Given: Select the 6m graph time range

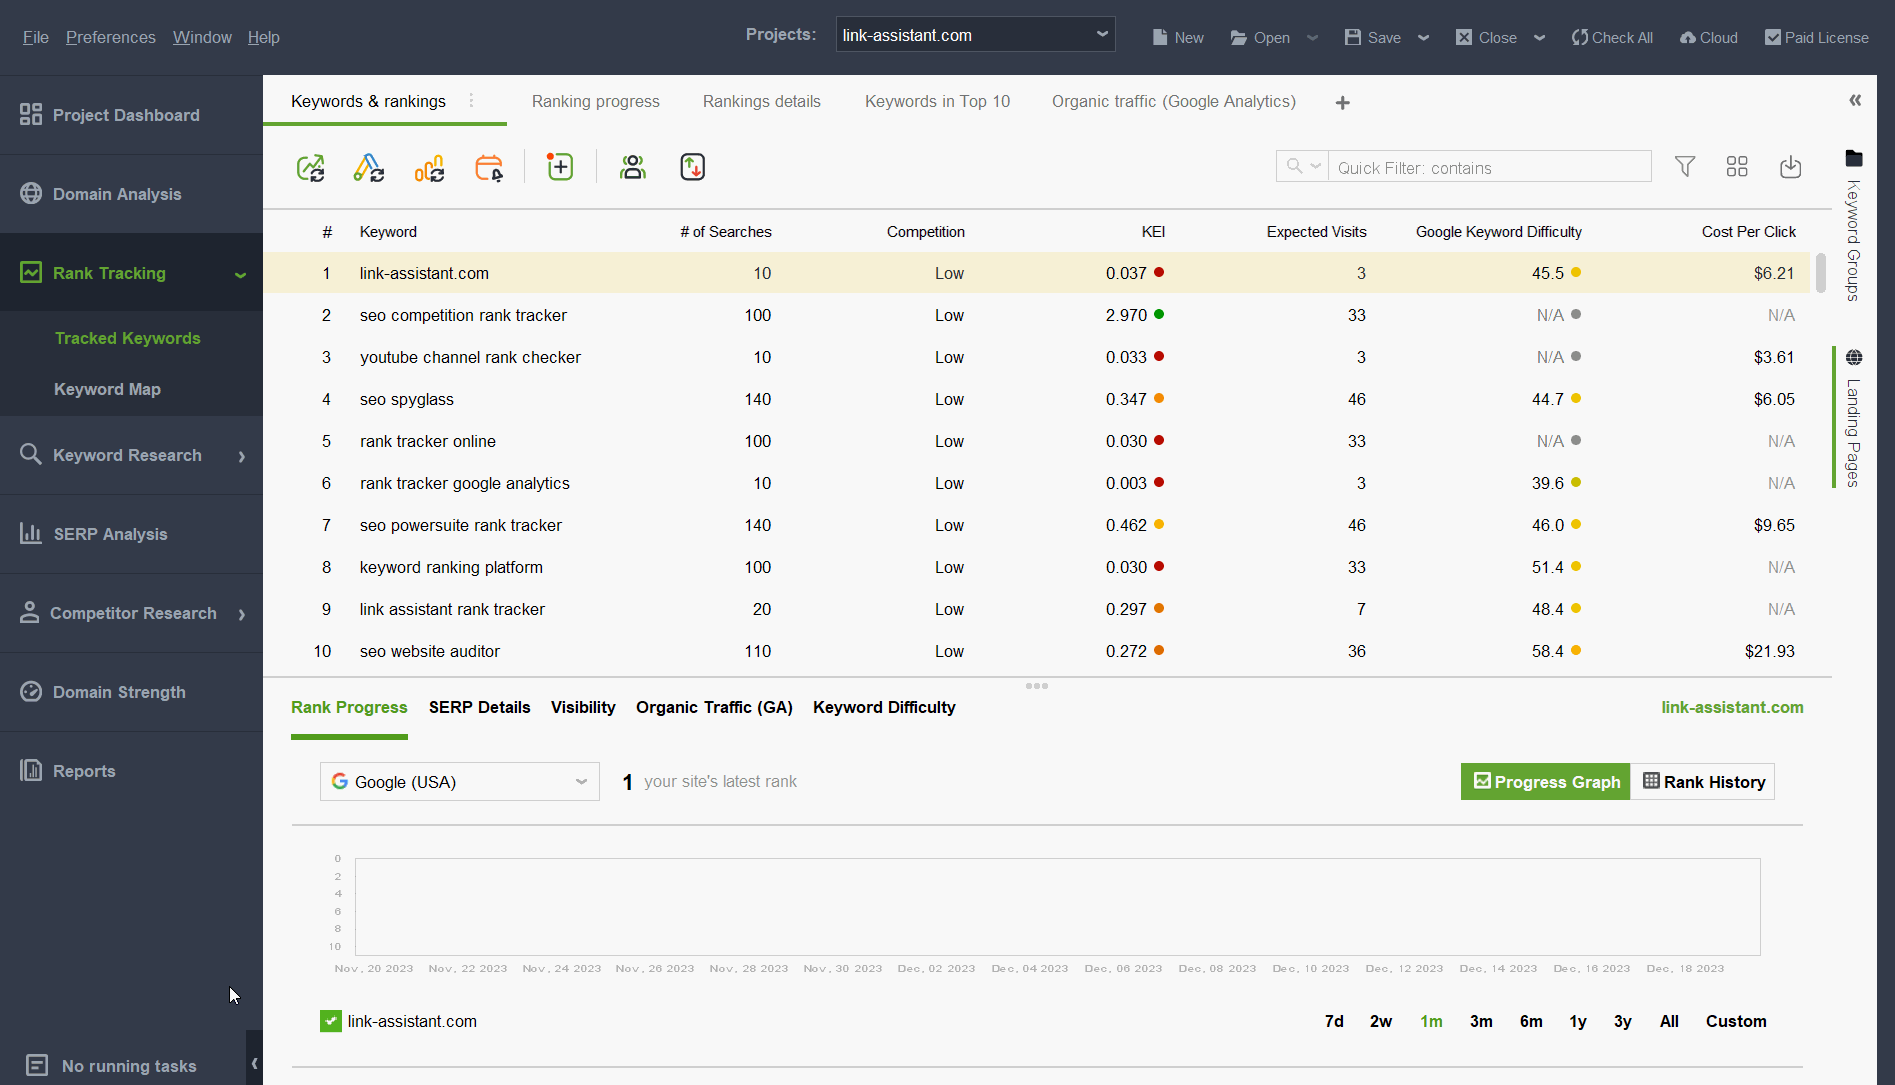Looking at the screenshot, I should [x=1531, y=1021].
